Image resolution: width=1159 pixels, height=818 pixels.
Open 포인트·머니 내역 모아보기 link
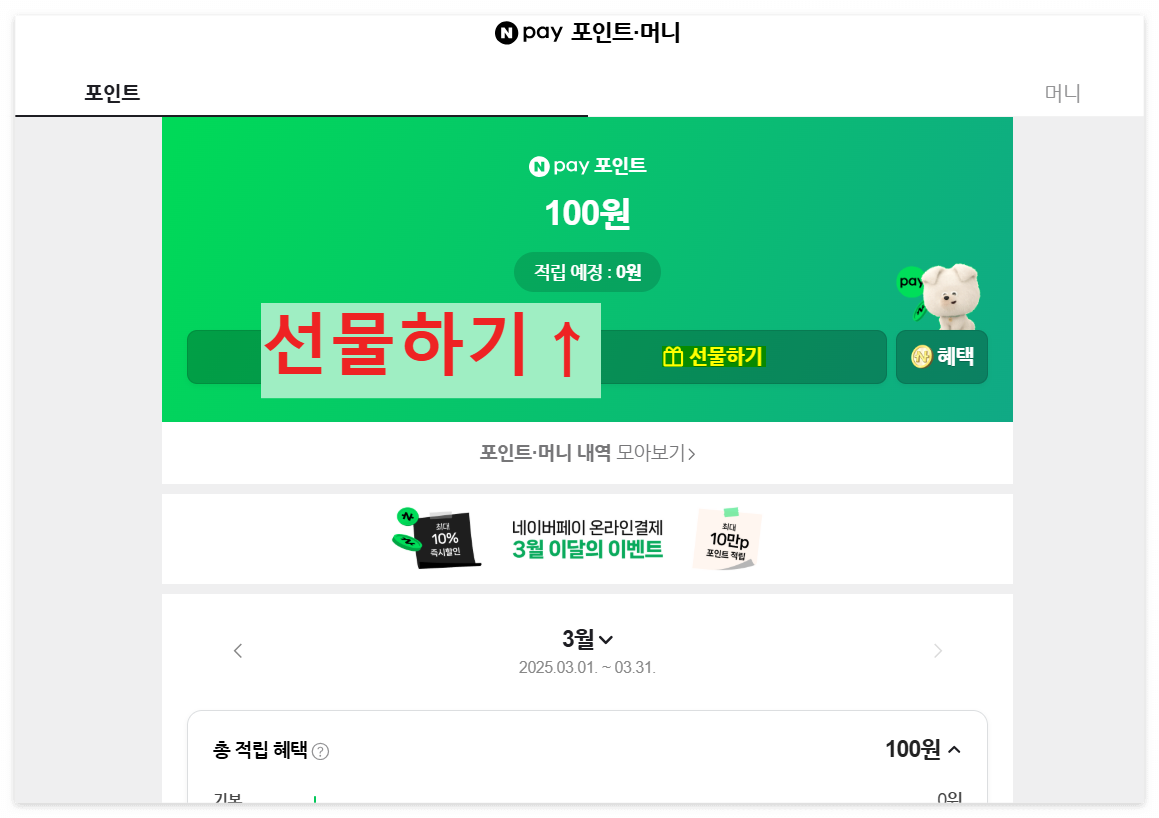click(x=588, y=452)
